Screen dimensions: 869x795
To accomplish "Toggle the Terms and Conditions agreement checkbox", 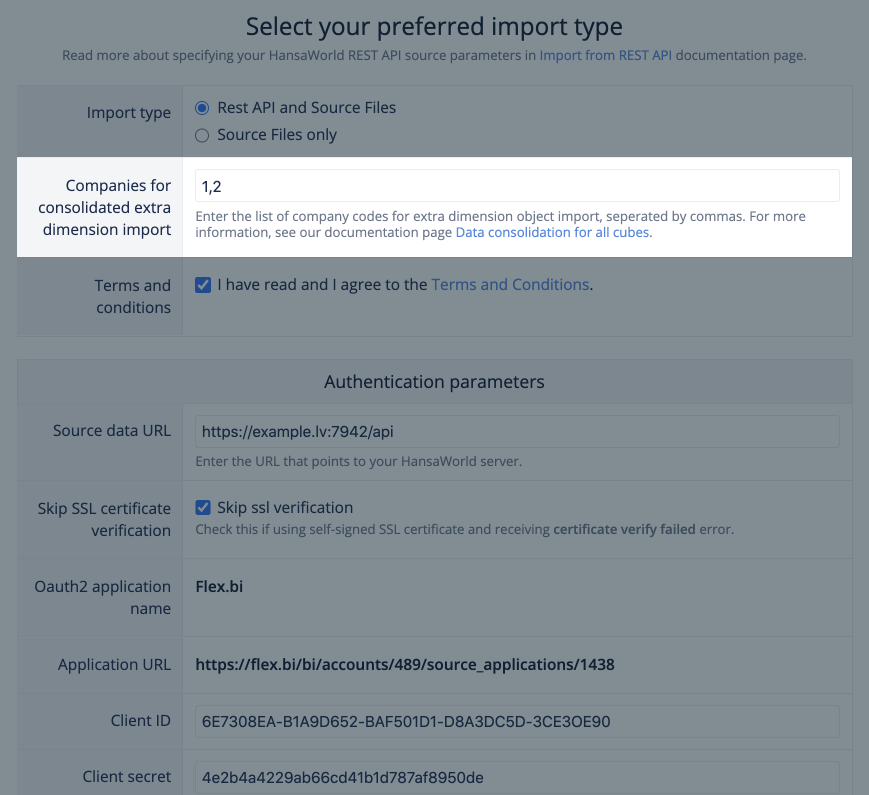I will pos(203,285).
